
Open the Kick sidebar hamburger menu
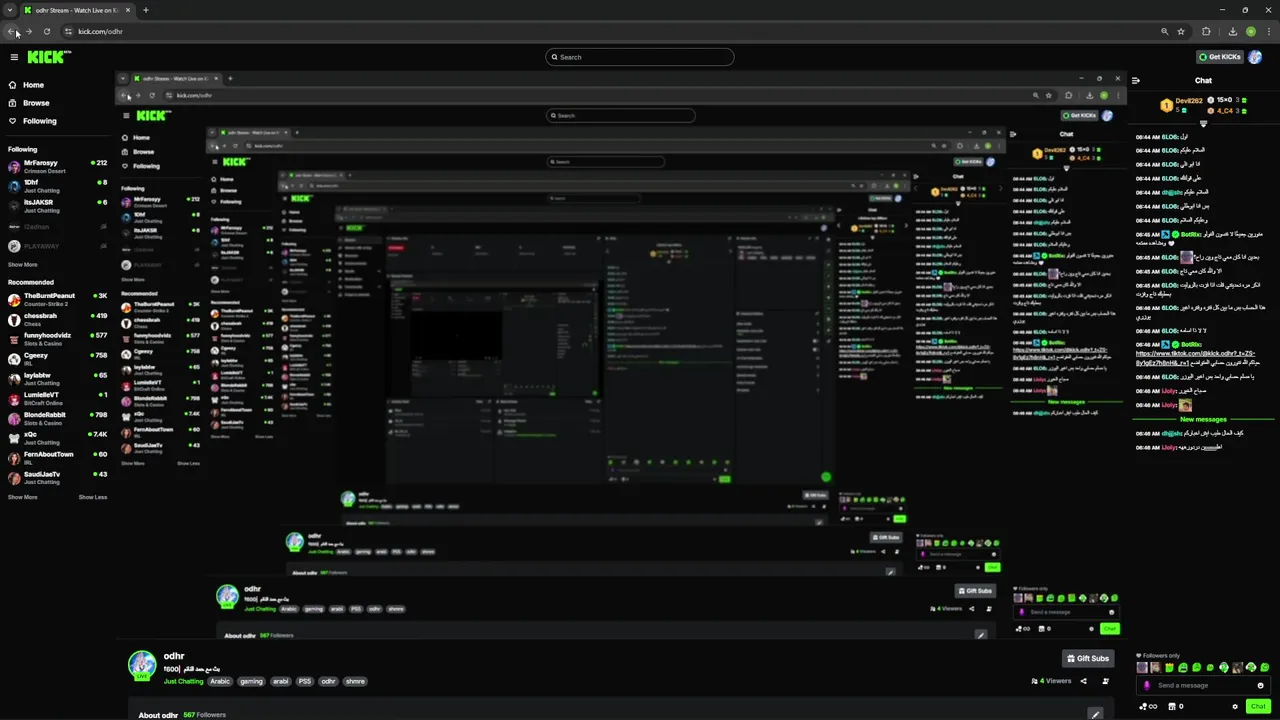14,57
